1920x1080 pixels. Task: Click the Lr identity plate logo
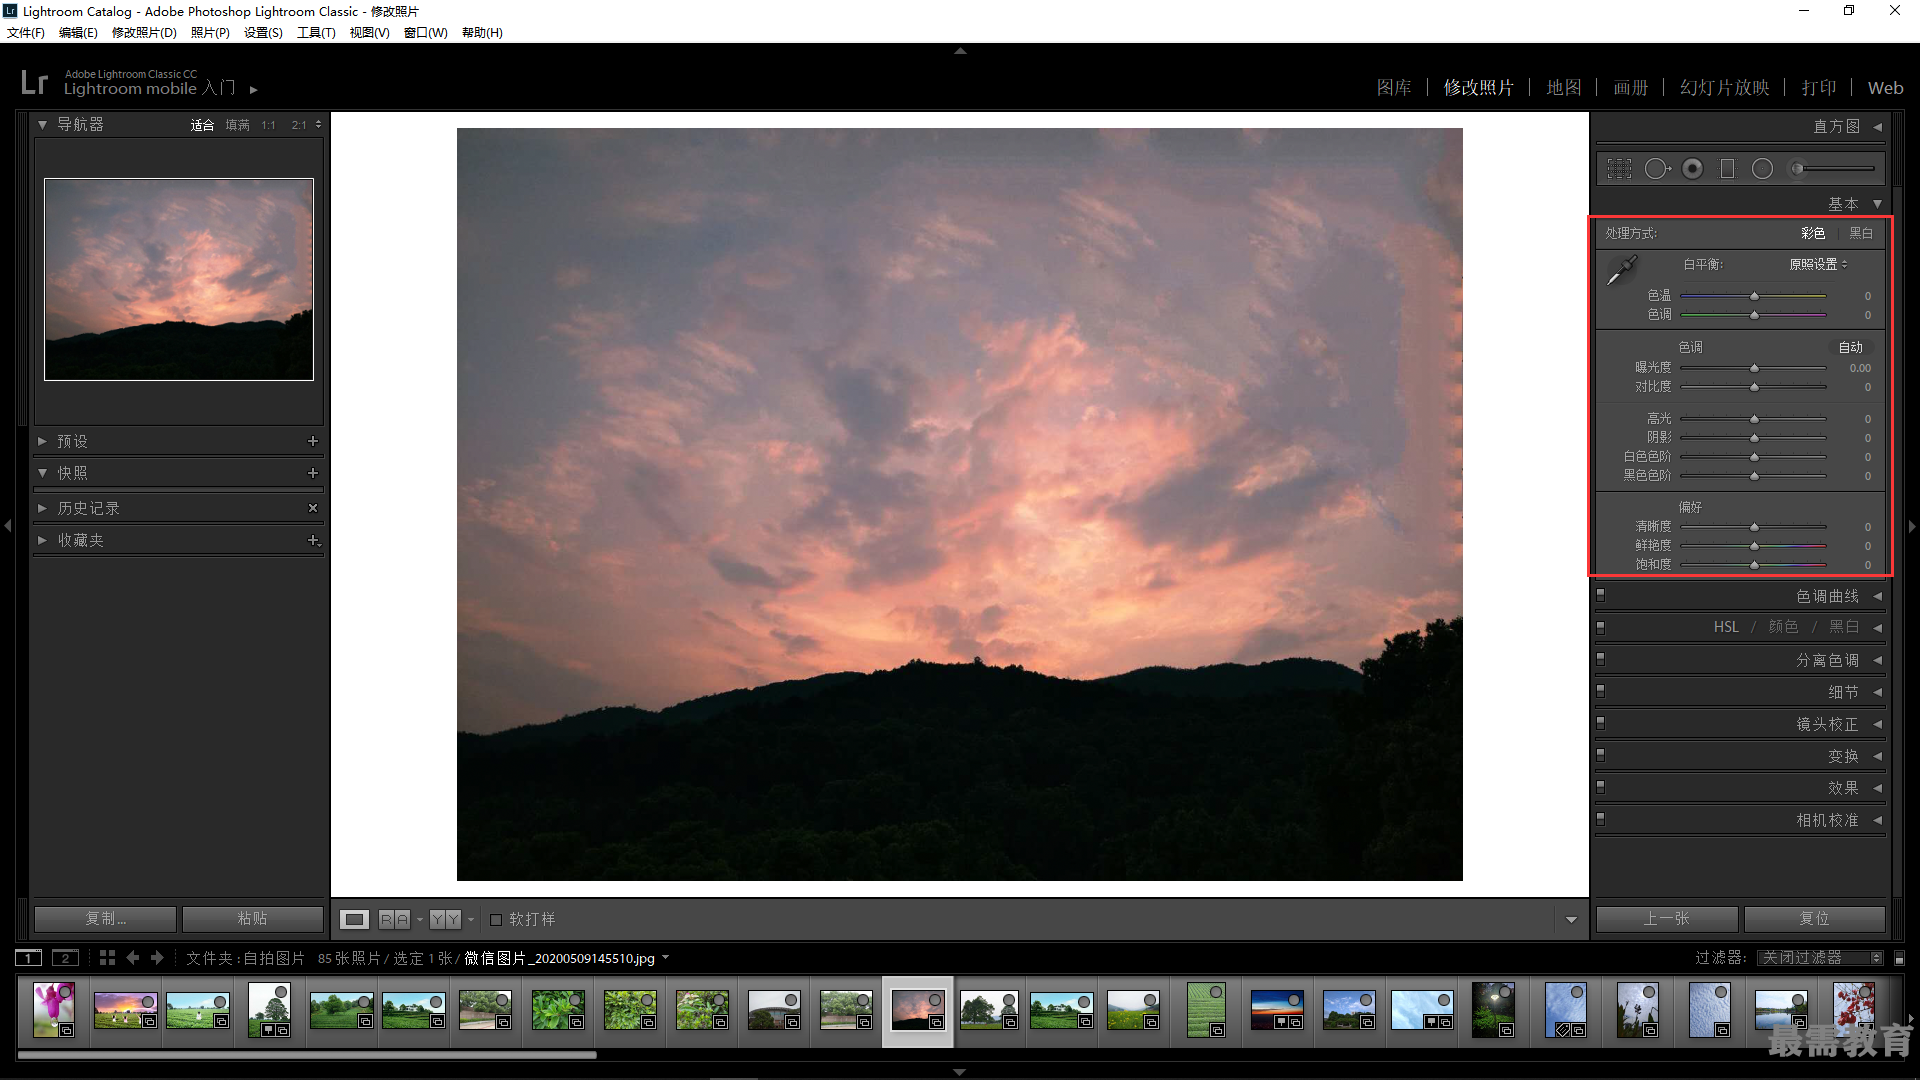click(x=34, y=82)
